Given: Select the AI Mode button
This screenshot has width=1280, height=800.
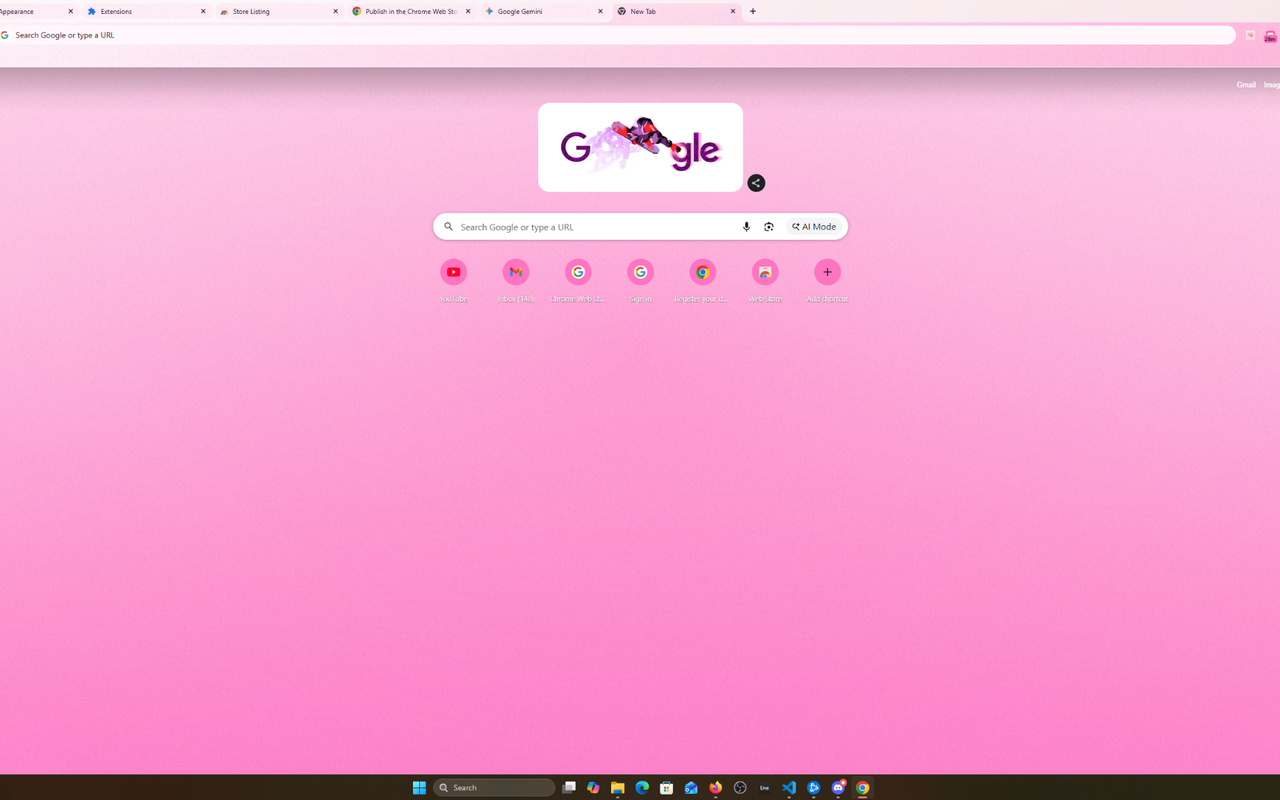Looking at the screenshot, I should 813,226.
